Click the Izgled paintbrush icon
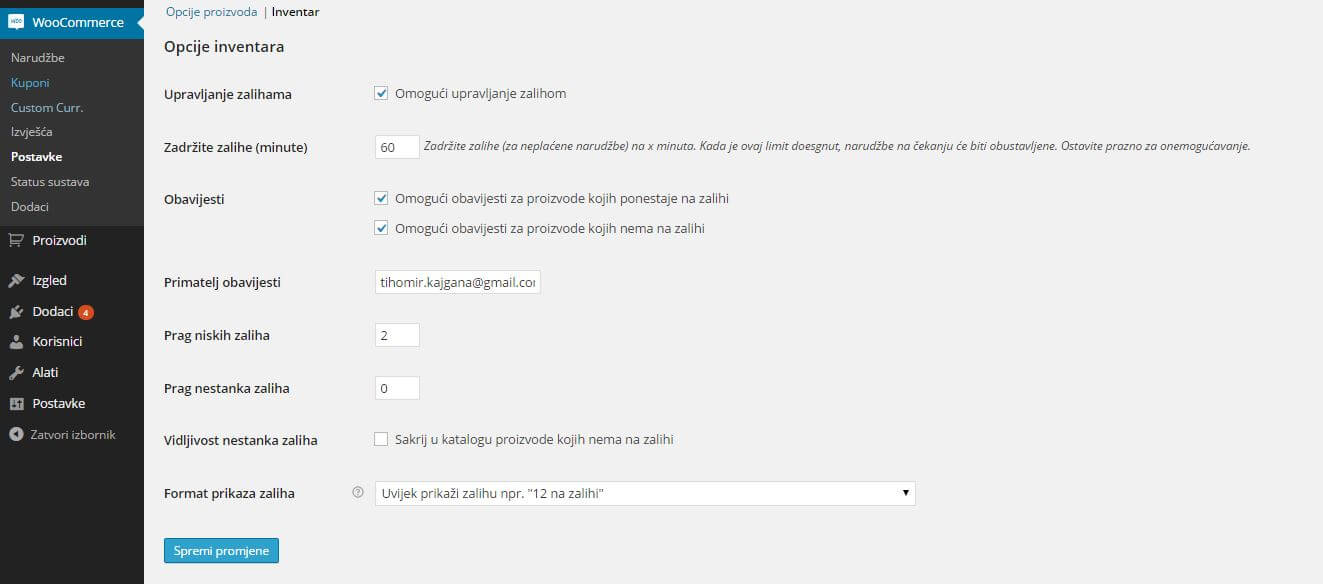 (16, 281)
